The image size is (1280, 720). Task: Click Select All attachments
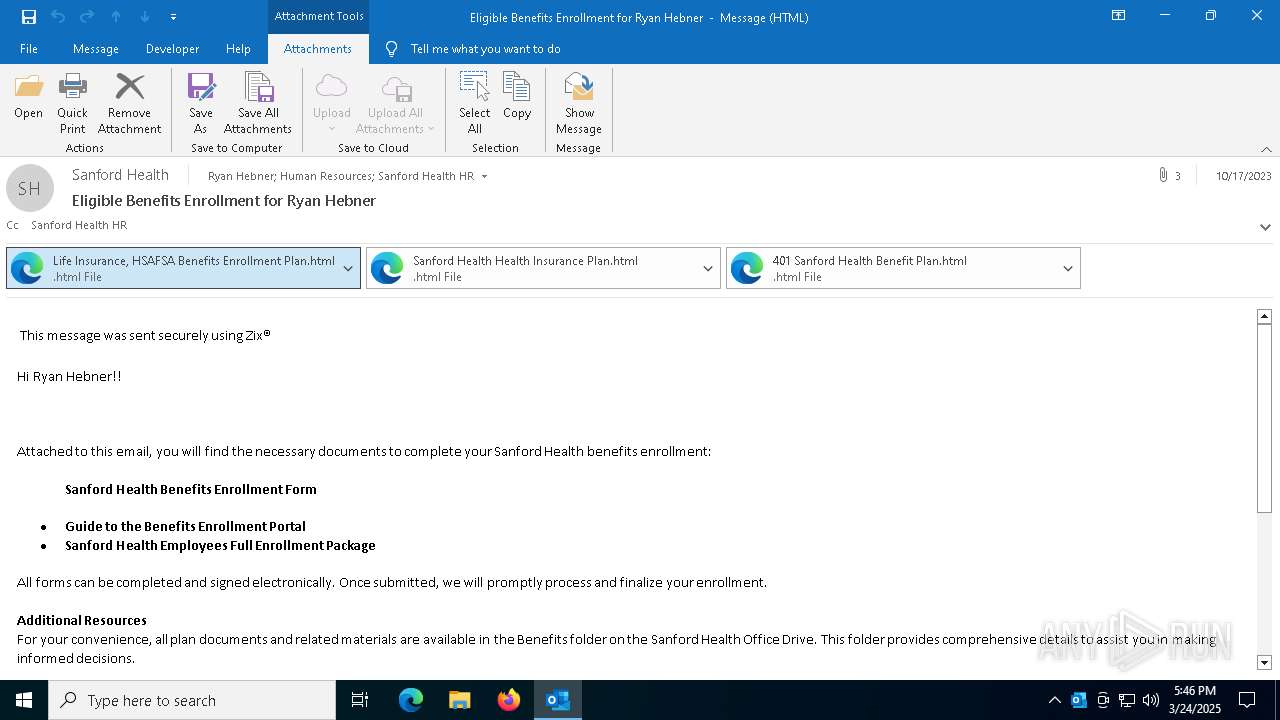coord(475,104)
